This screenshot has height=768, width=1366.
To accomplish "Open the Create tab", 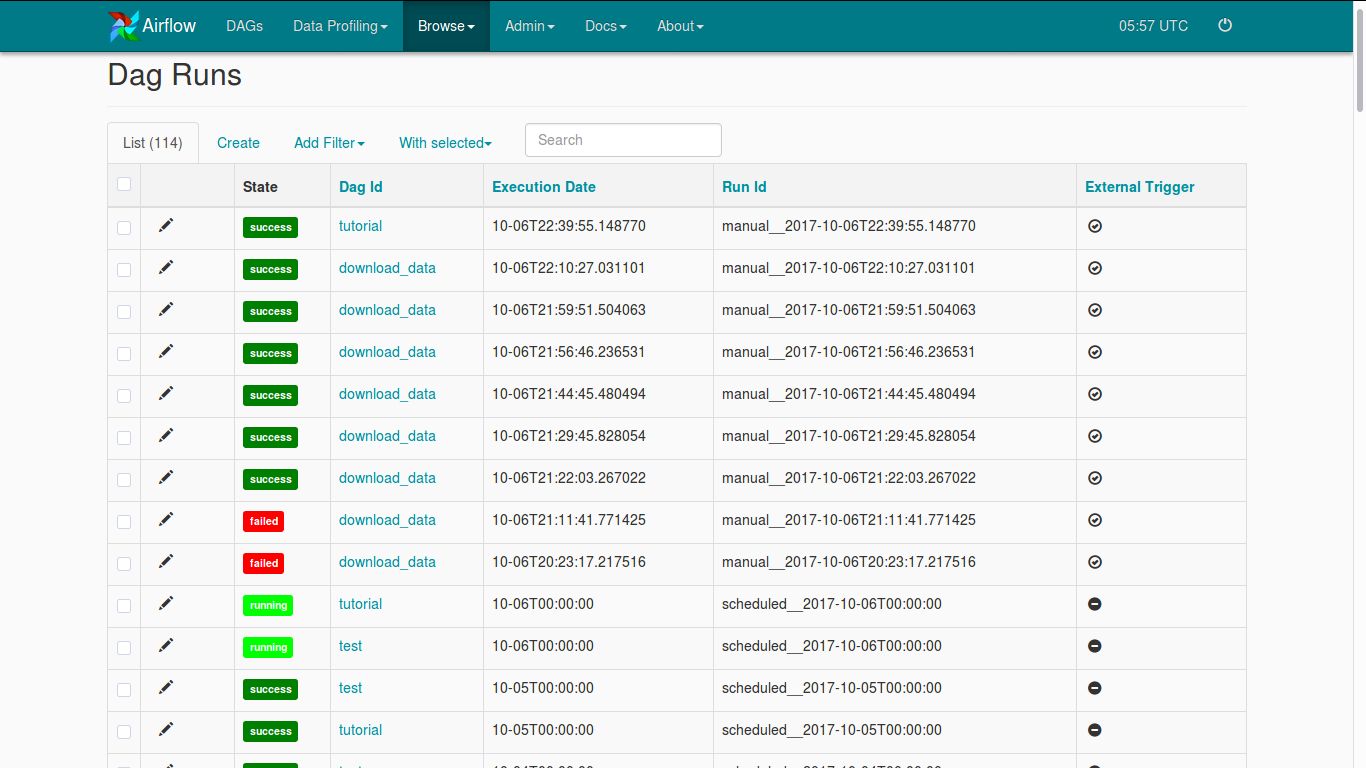I will coord(238,143).
